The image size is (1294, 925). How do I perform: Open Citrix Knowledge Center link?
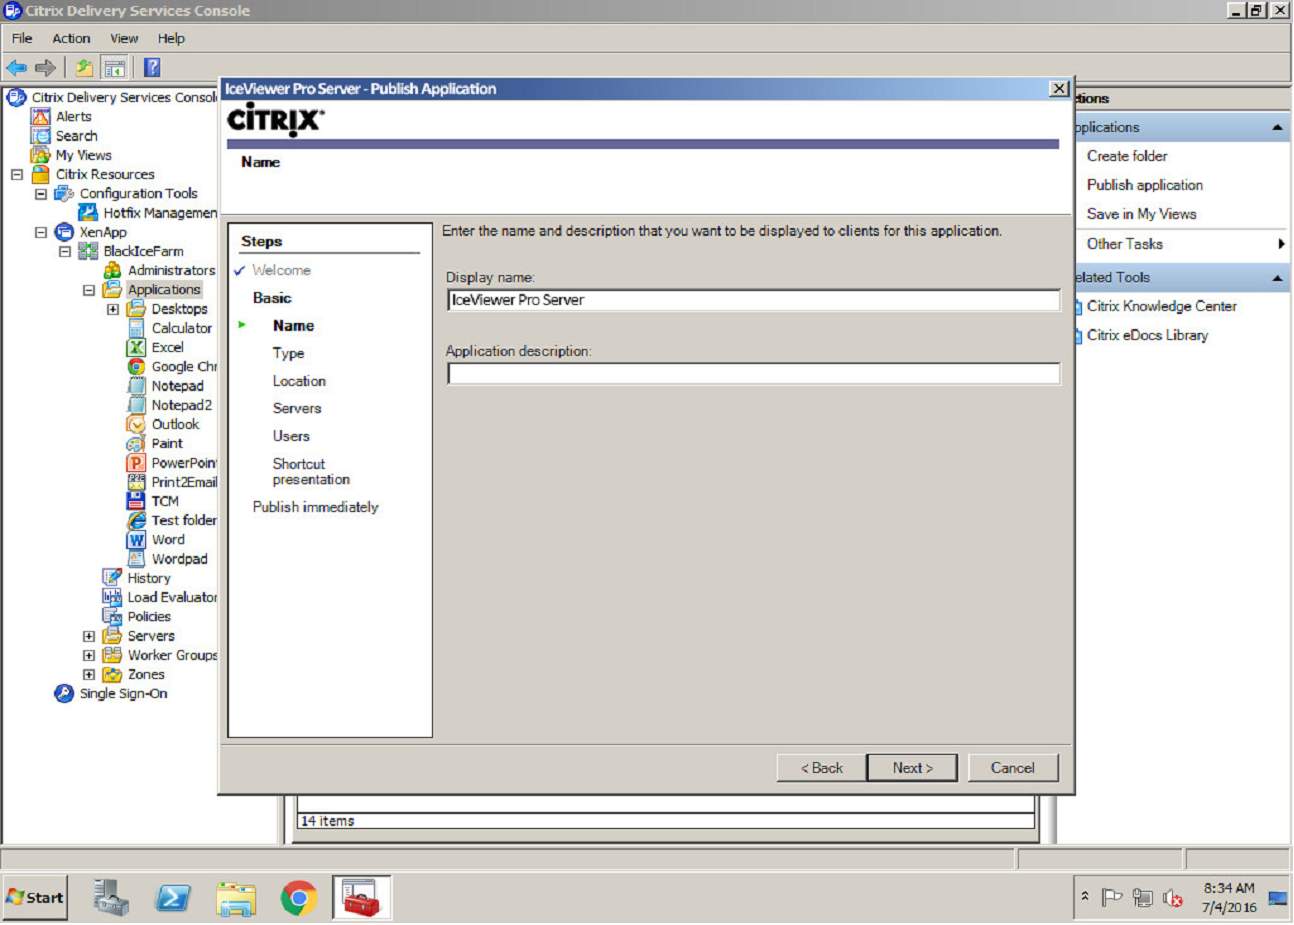click(1162, 306)
